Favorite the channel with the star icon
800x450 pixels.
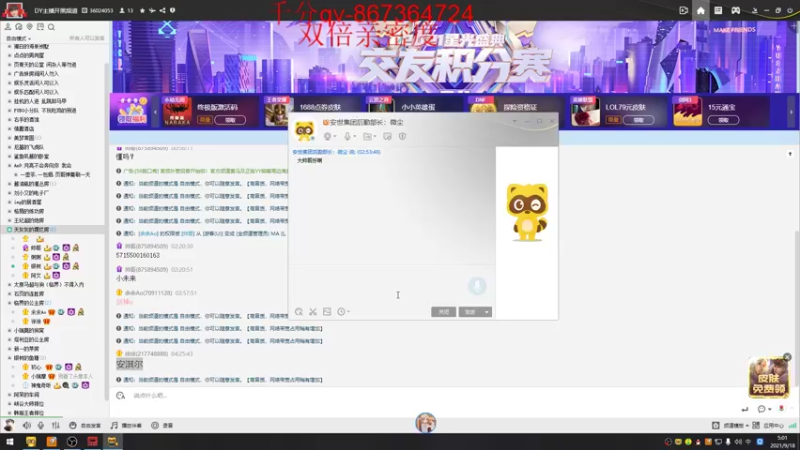click(142, 10)
